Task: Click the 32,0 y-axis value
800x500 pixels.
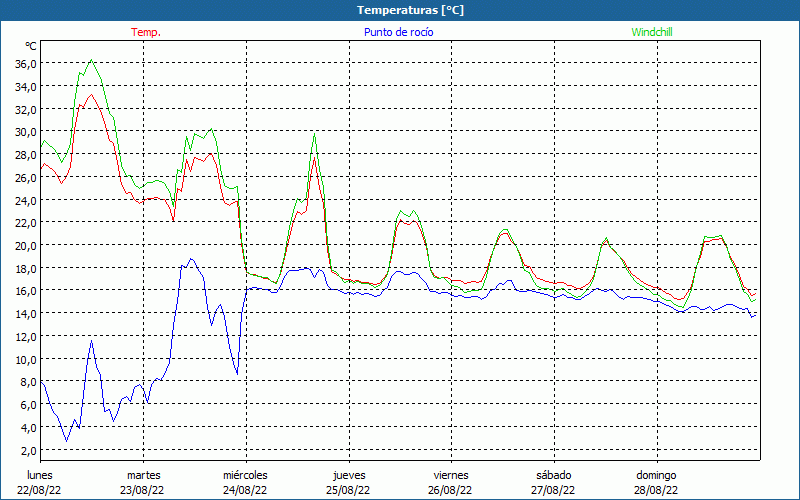Action: [x=26, y=110]
